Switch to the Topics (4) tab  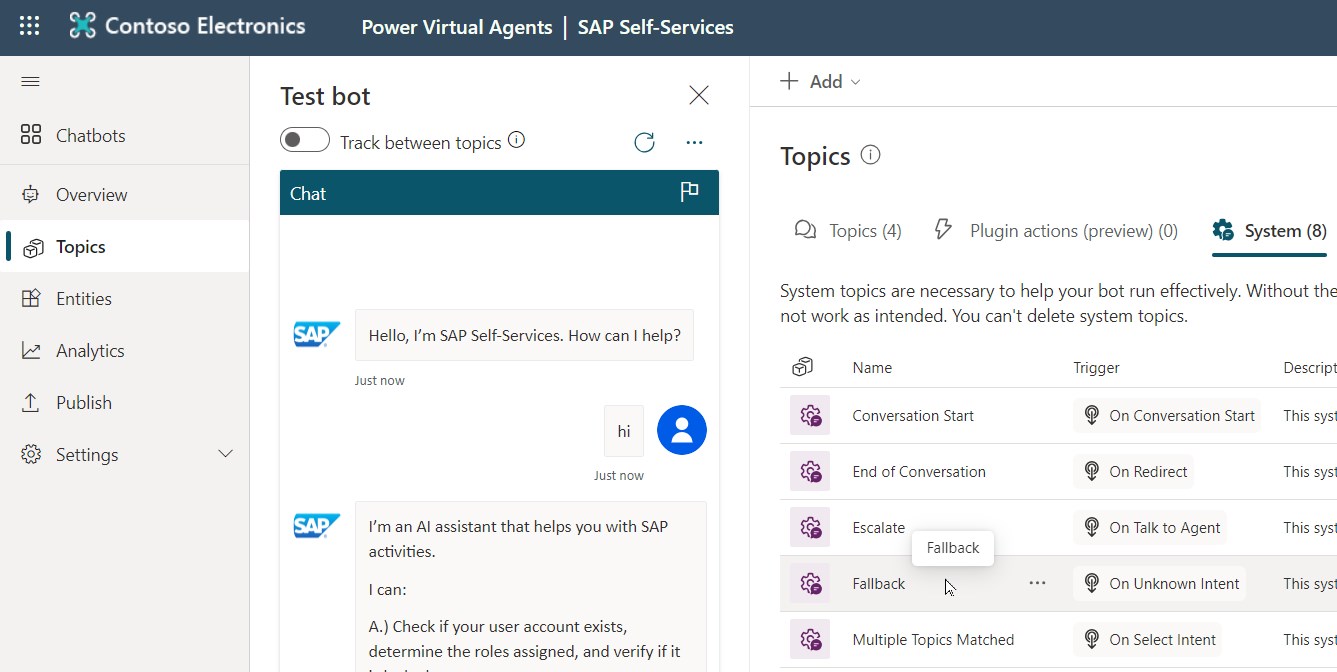tap(848, 231)
